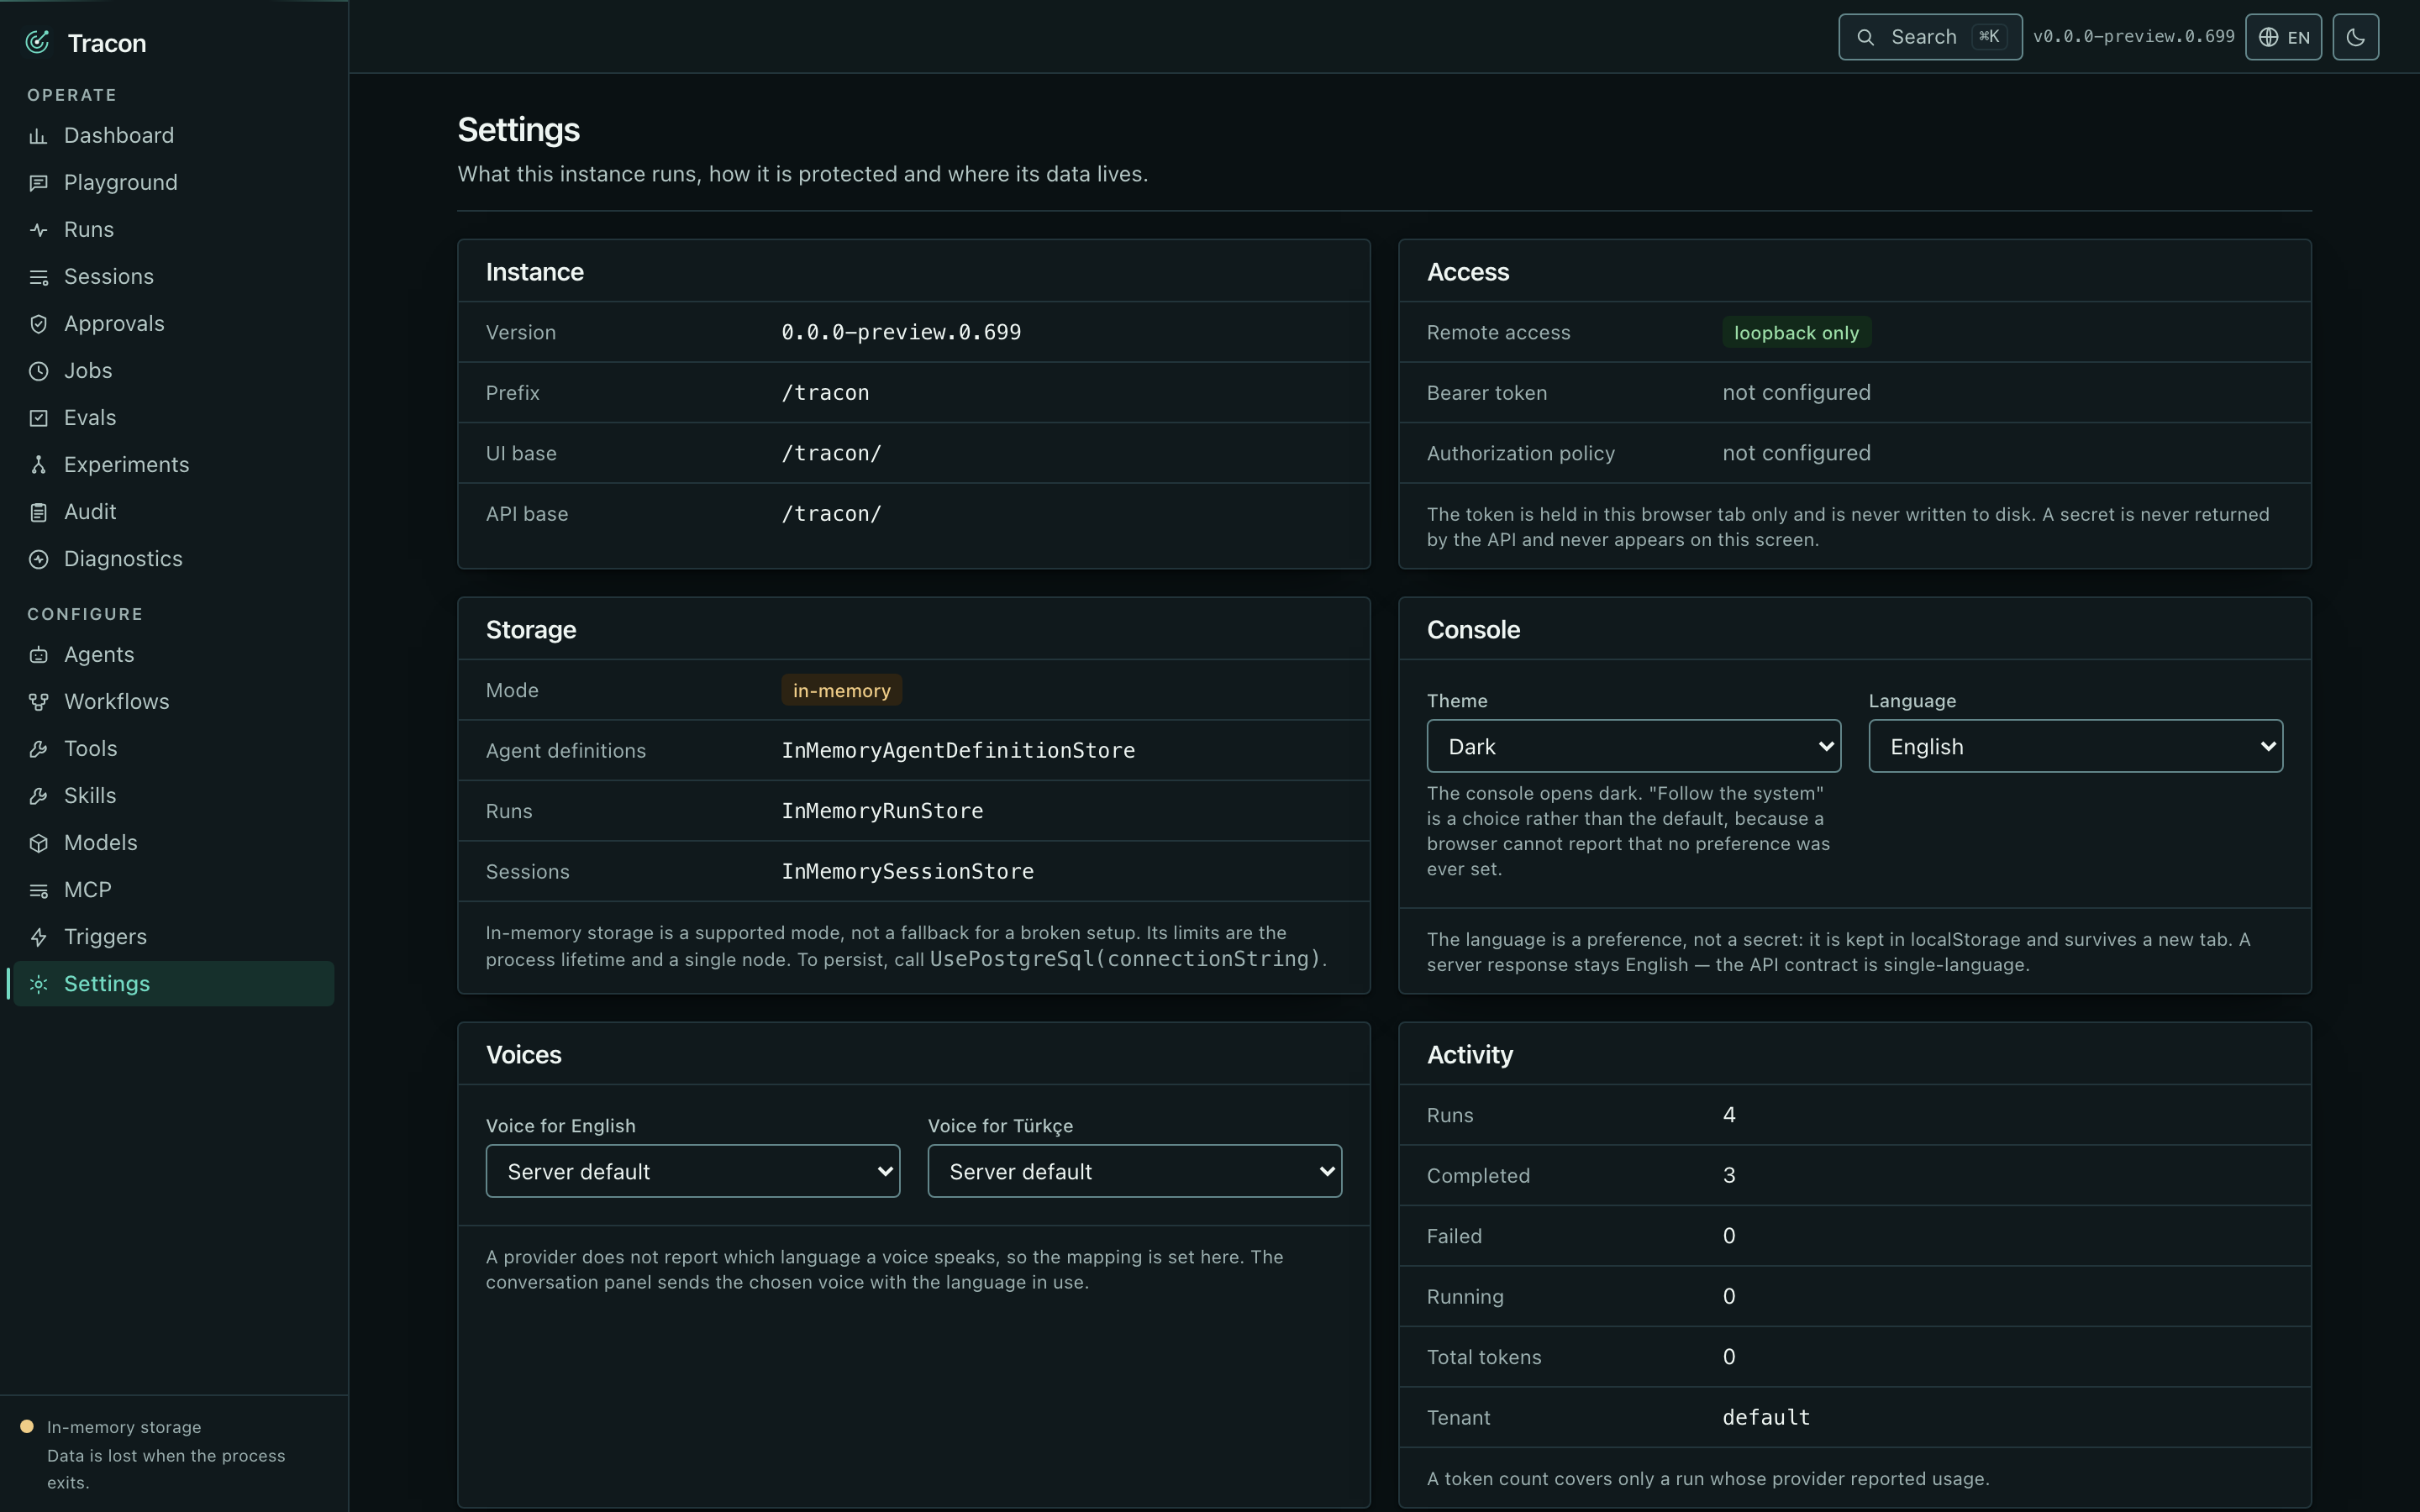The image size is (2420, 1512).
Task: Click the ⌘K shortcut hint
Action: pyautogui.click(x=1989, y=37)
